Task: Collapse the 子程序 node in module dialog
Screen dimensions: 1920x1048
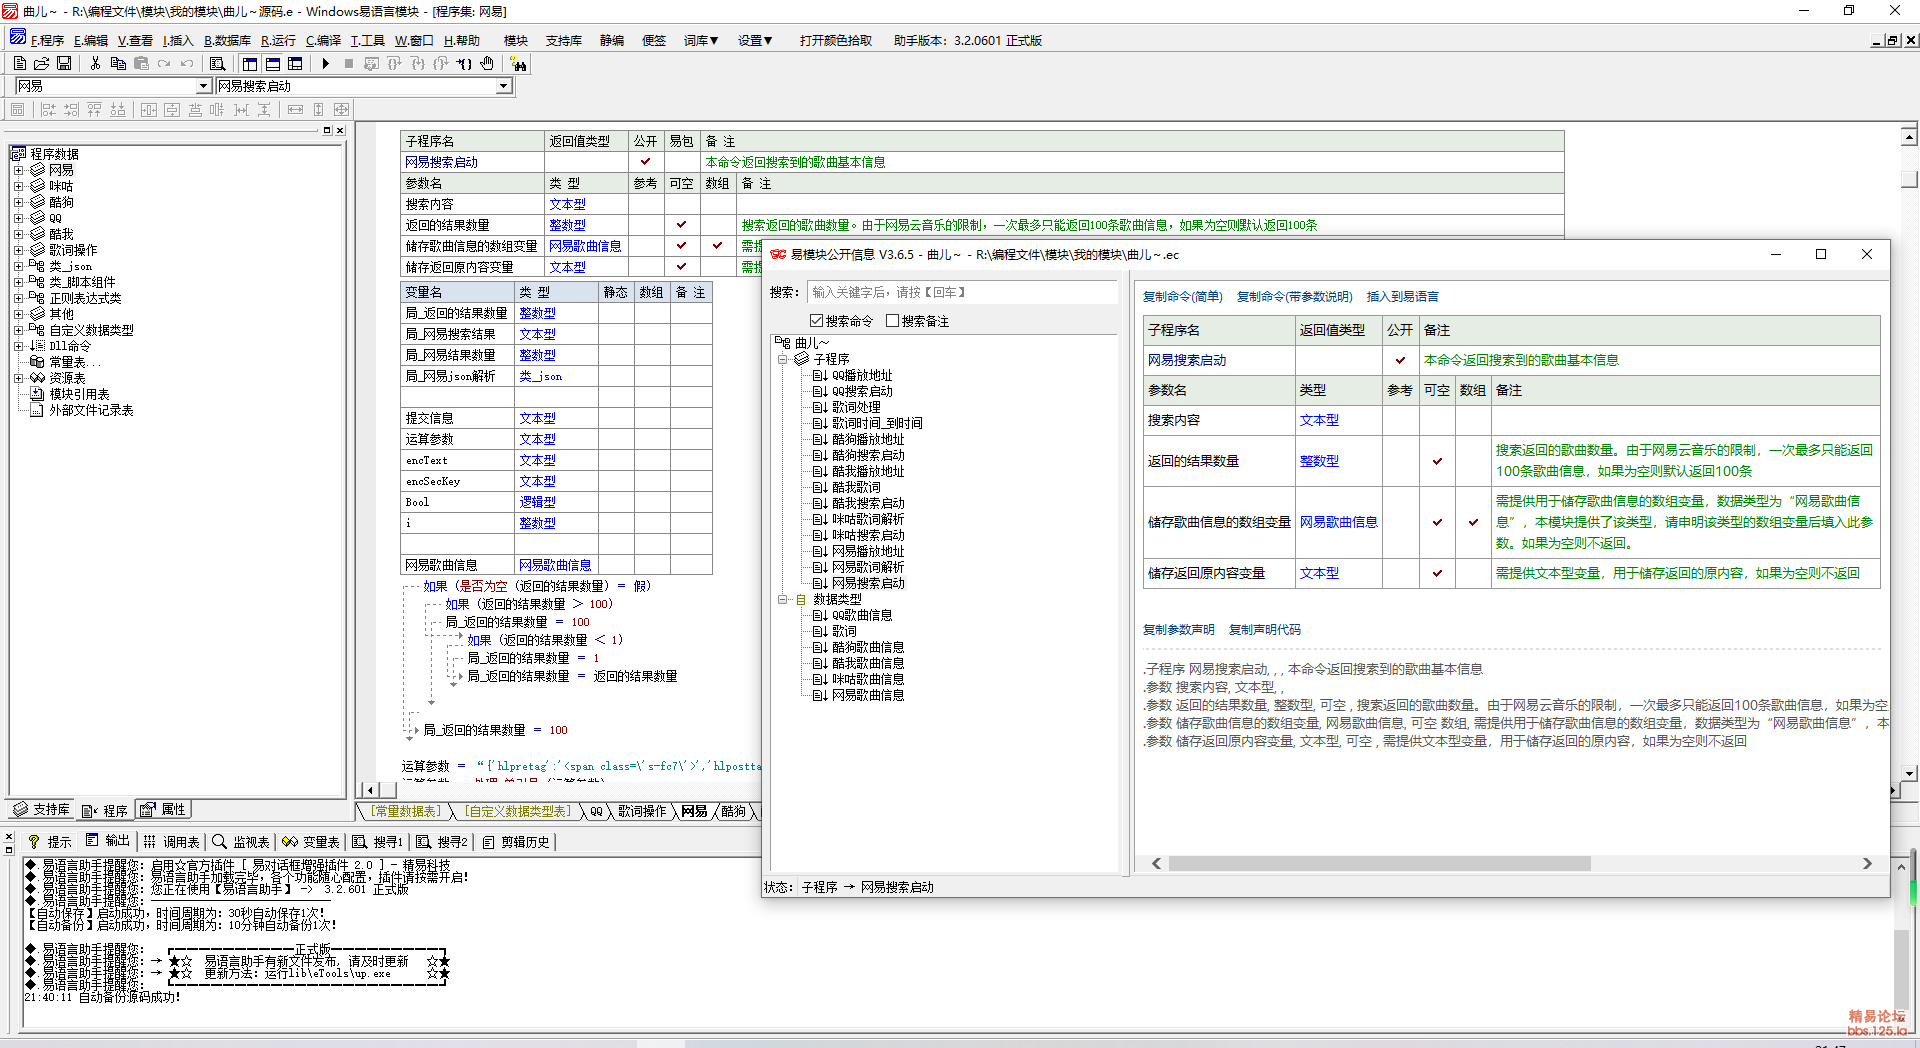Action: click(783, 359)
